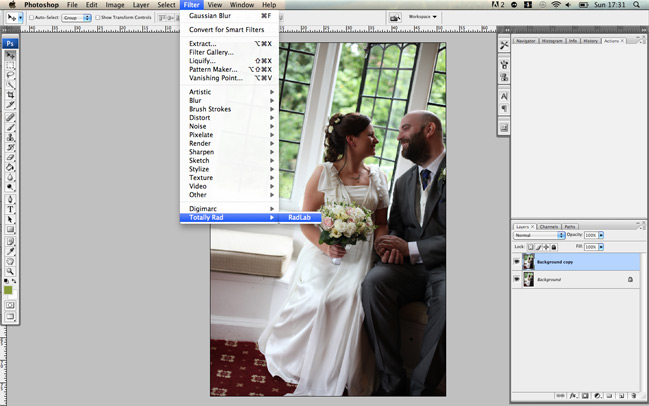Screen dimensions: 649x406
Task: Select the Zoom tool
Action: [x=10, y=271]
